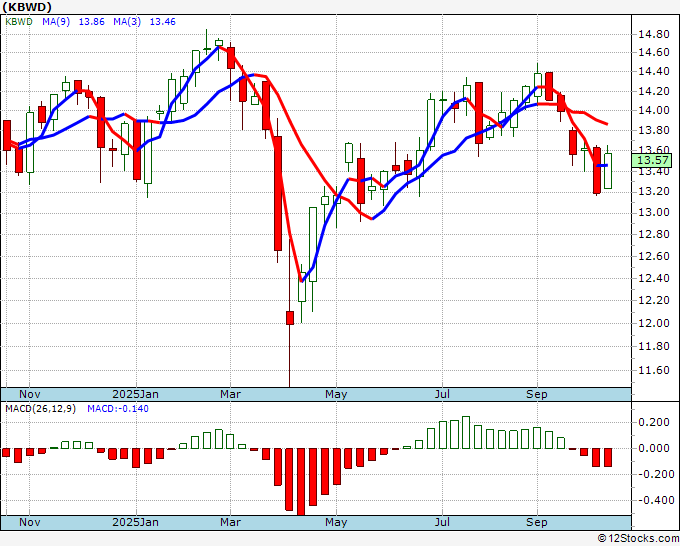Image resolution: width=680 pixels, height=546 pixels.
Task: Select the "11.80" price axis label
Action: [x=654, y=347]
